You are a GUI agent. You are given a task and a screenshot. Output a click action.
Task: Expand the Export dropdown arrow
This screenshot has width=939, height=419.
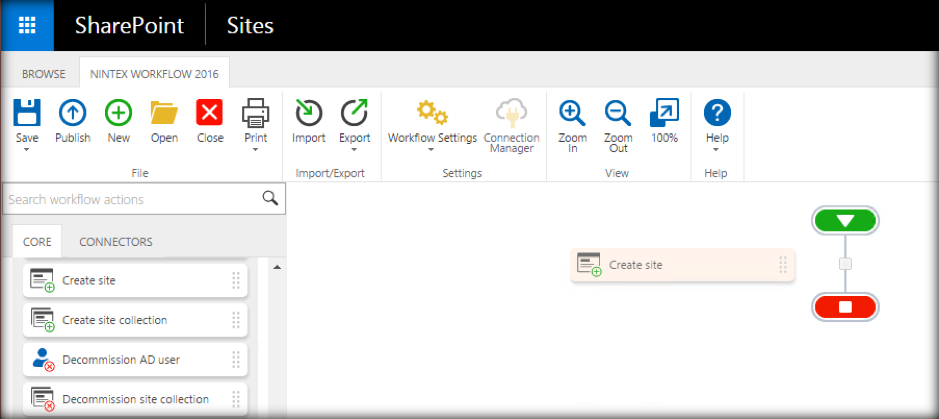coord(354,150)
